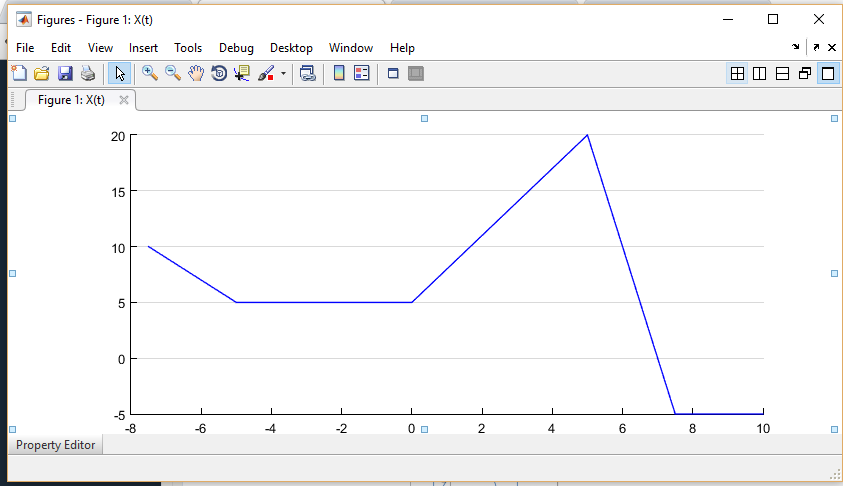Split figures left and right
Viewport: 843px width, 486px height.
[760, 74]
